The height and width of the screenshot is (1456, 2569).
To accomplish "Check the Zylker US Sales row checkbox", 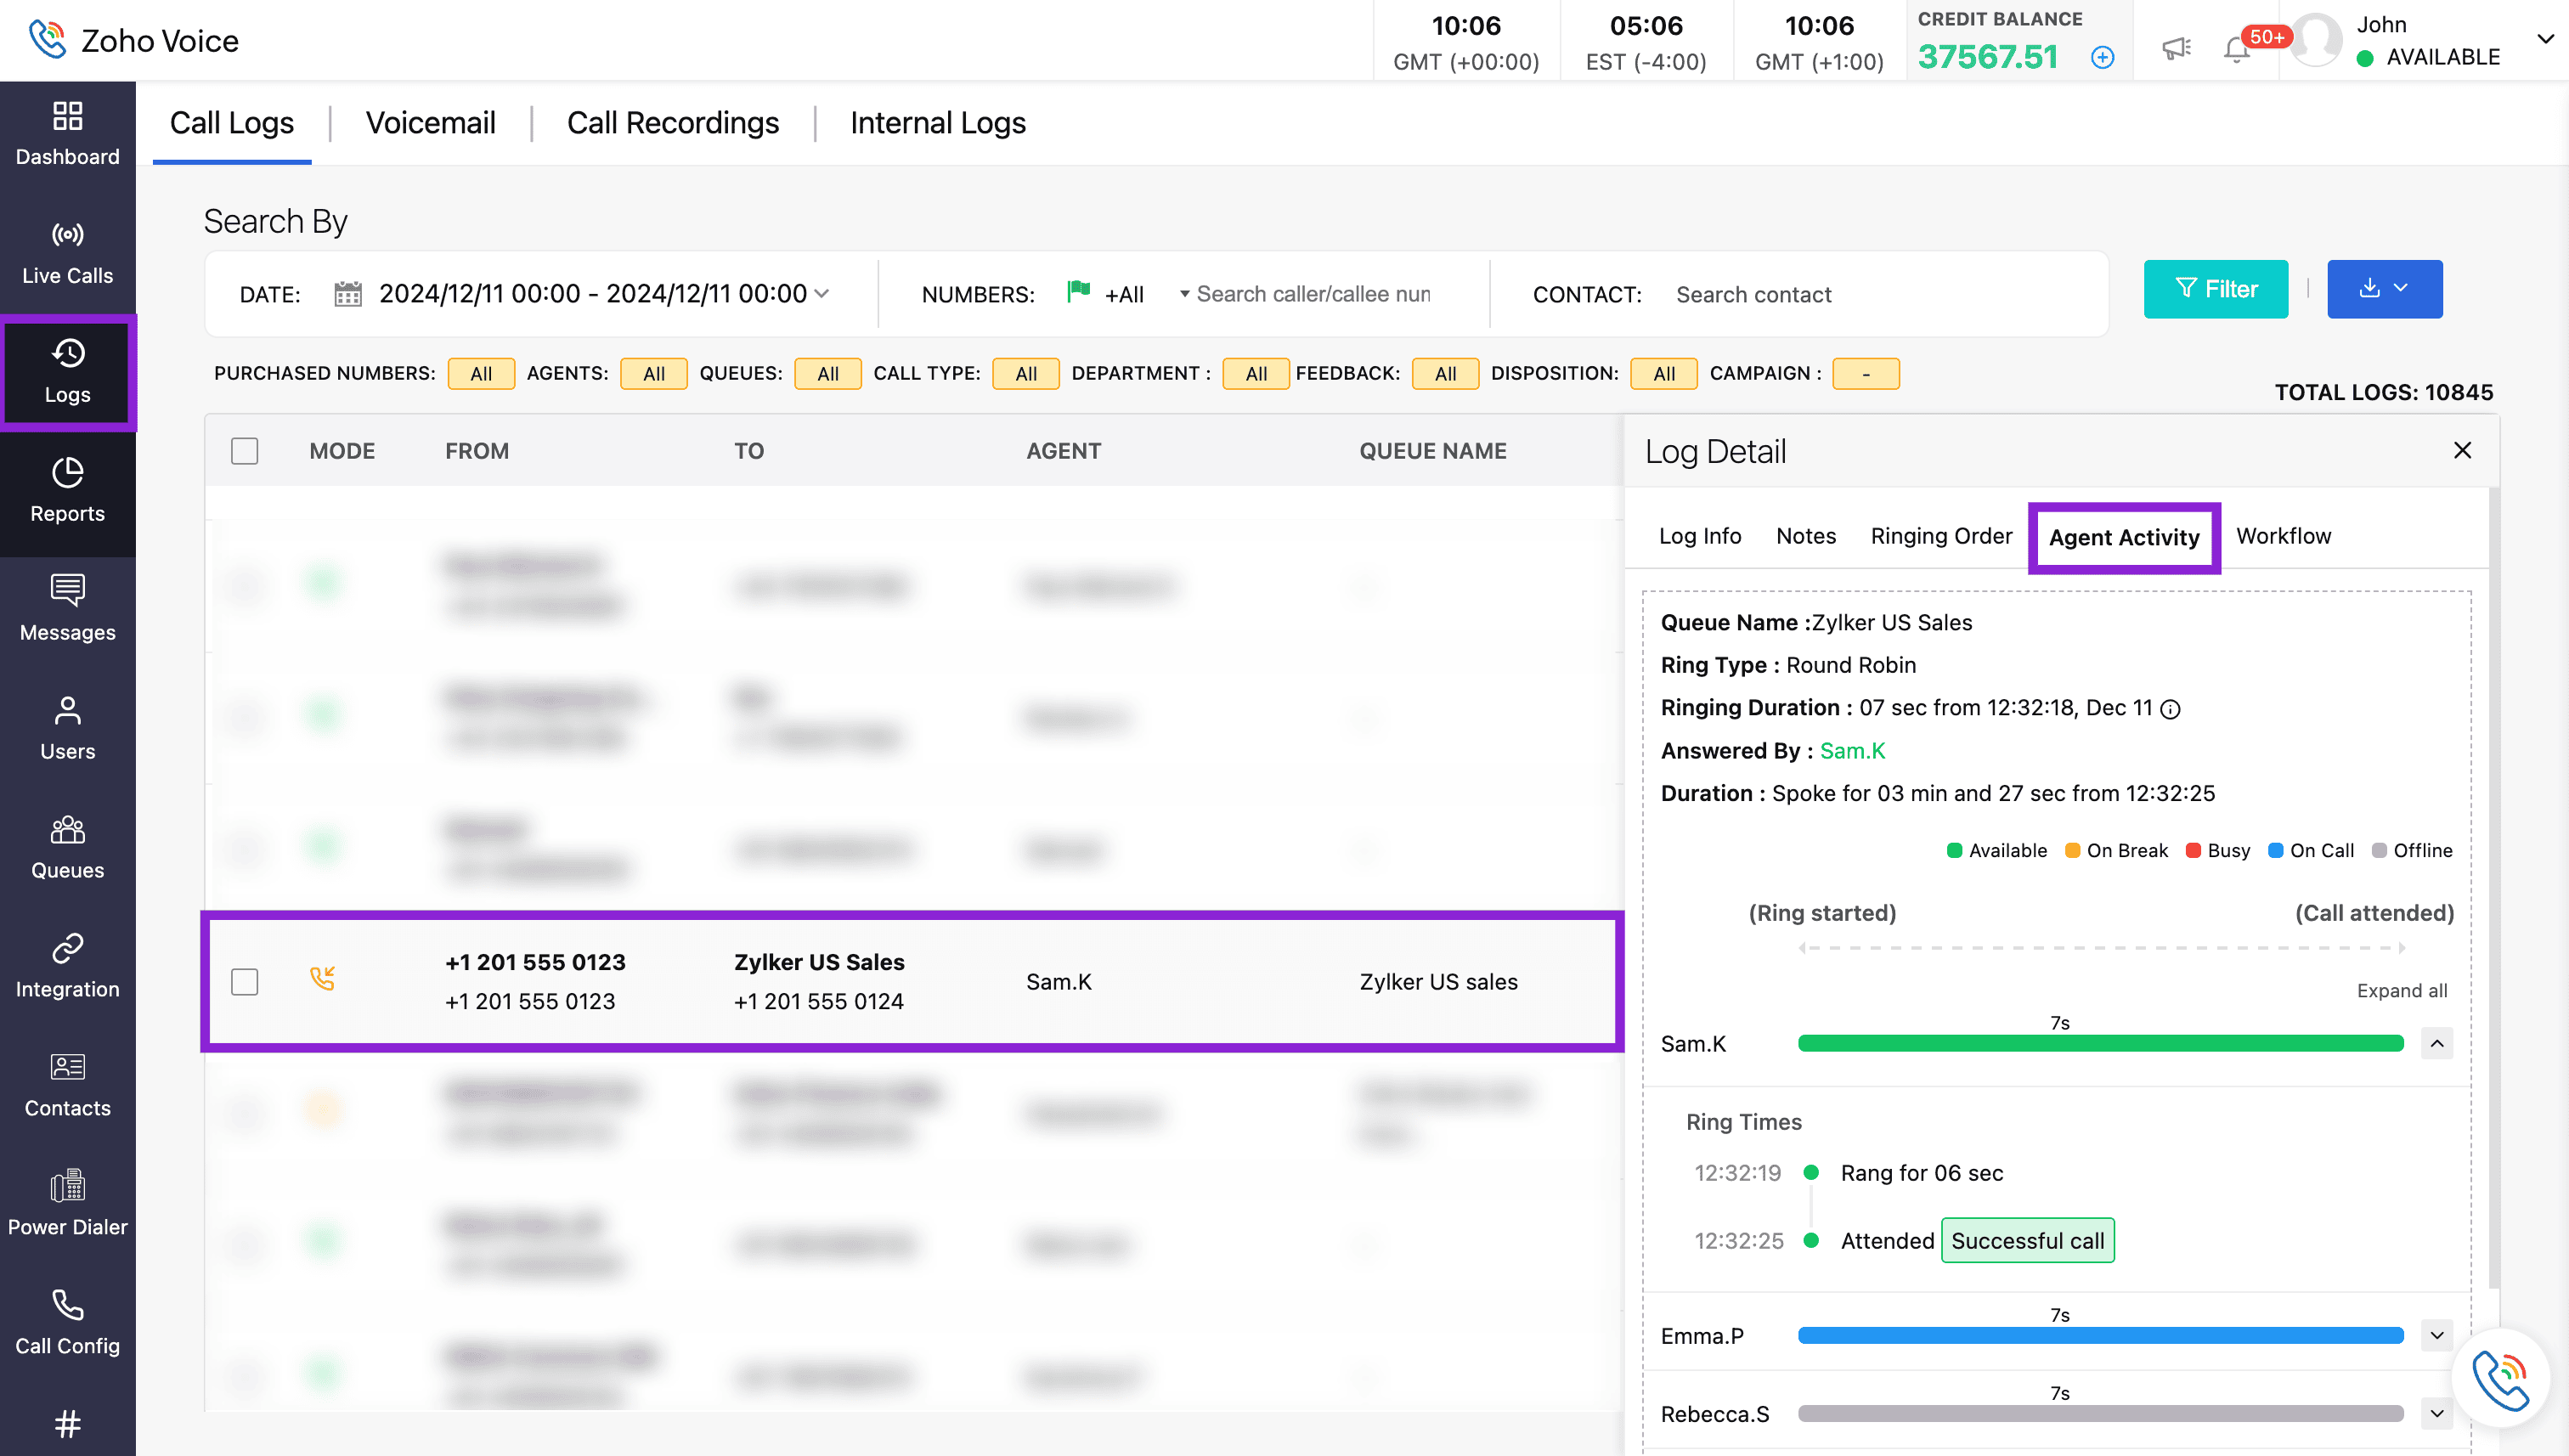I will pos(244,981).
